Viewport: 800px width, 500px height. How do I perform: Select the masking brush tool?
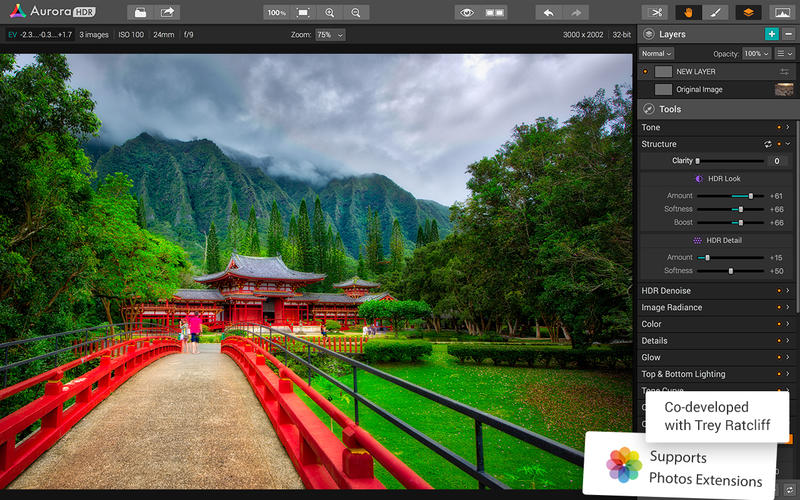(x=715, y=12)
